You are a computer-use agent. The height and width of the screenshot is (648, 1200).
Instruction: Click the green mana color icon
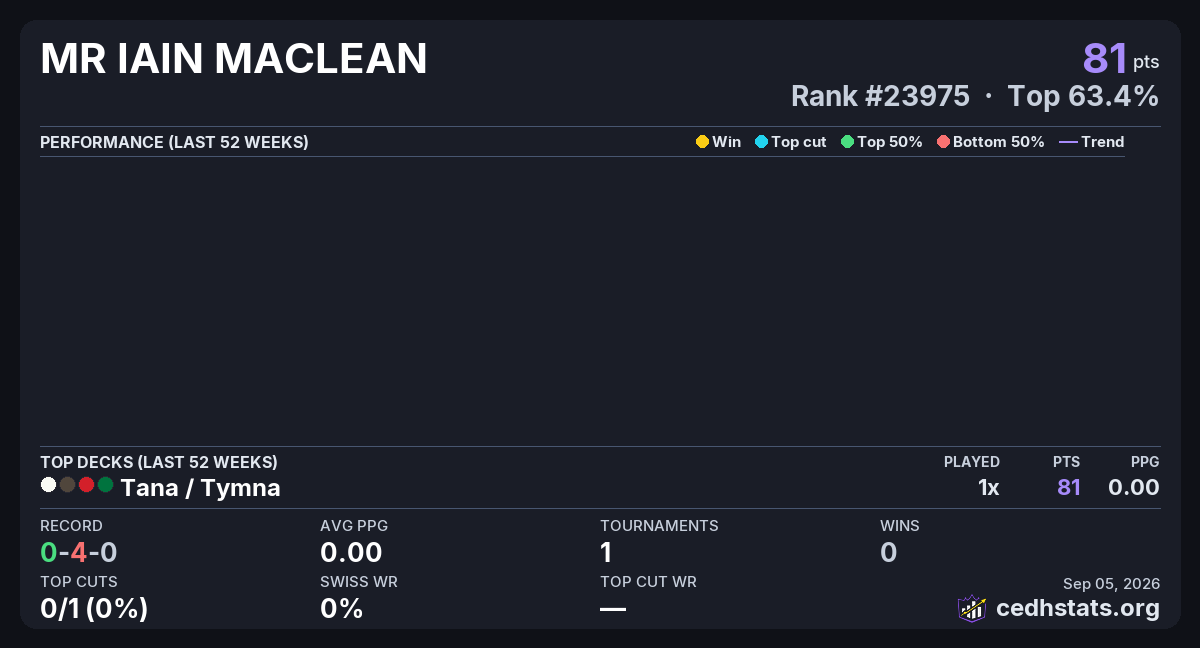tap(105, 485)
